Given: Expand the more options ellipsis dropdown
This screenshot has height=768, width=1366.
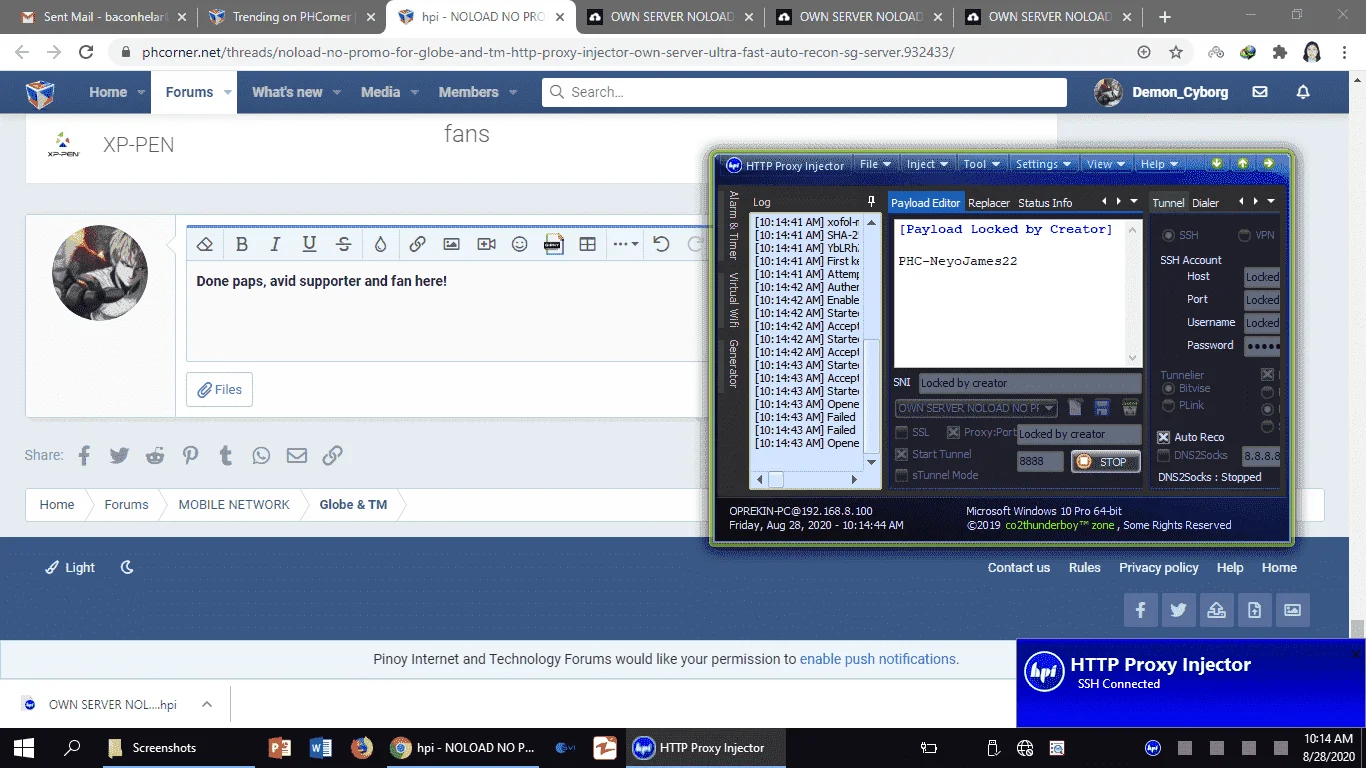Looking at the screenshot, I should coord(625,244).
